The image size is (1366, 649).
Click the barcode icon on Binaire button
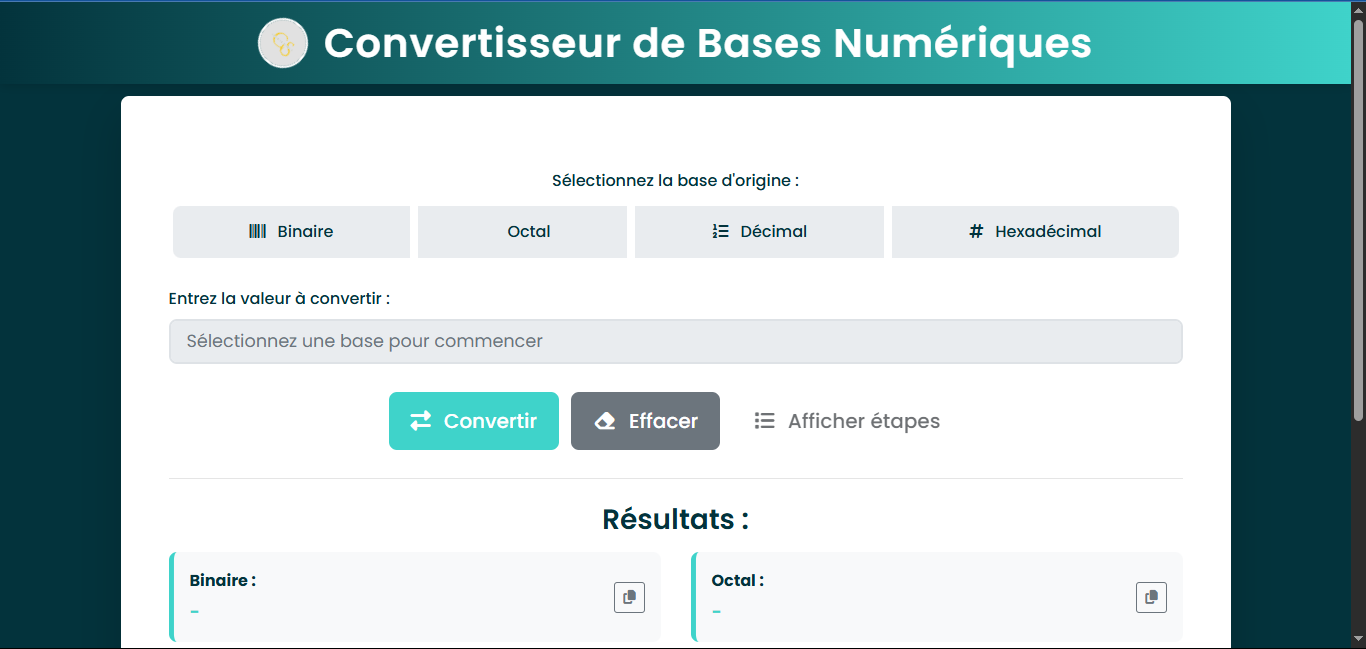click(x=256, y=231)
